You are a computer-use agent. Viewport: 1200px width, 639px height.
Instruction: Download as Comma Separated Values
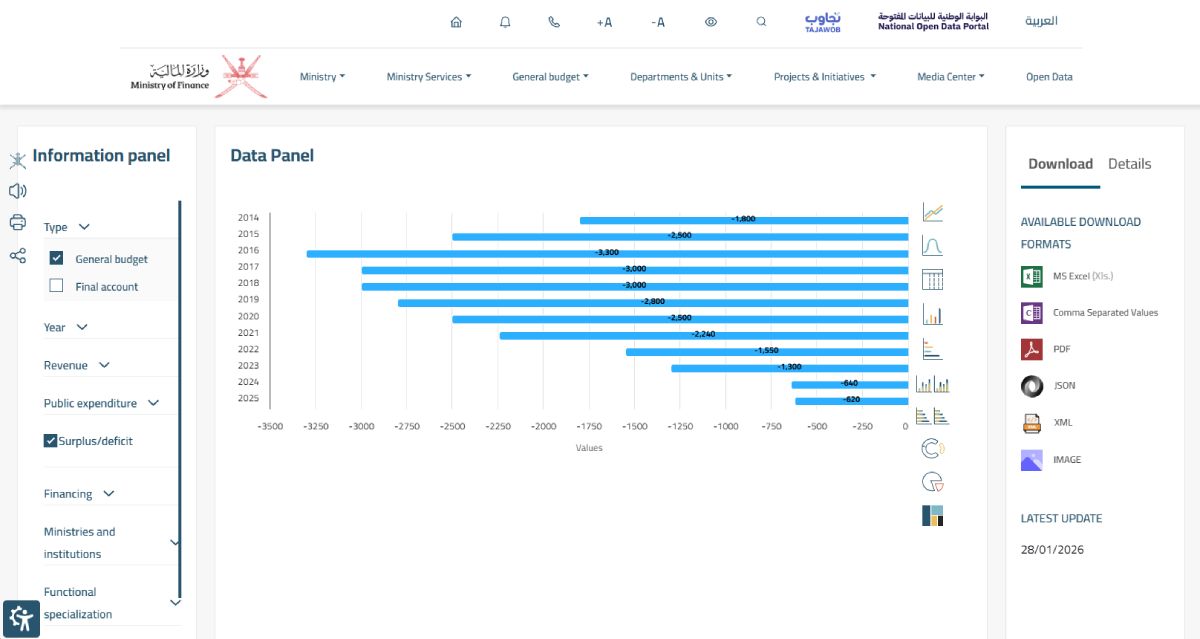click(1090, 313)
